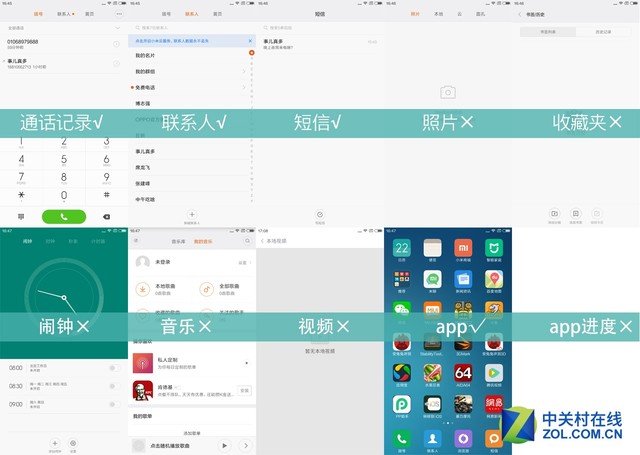Tap the backspace icon beside the call button

107,217
